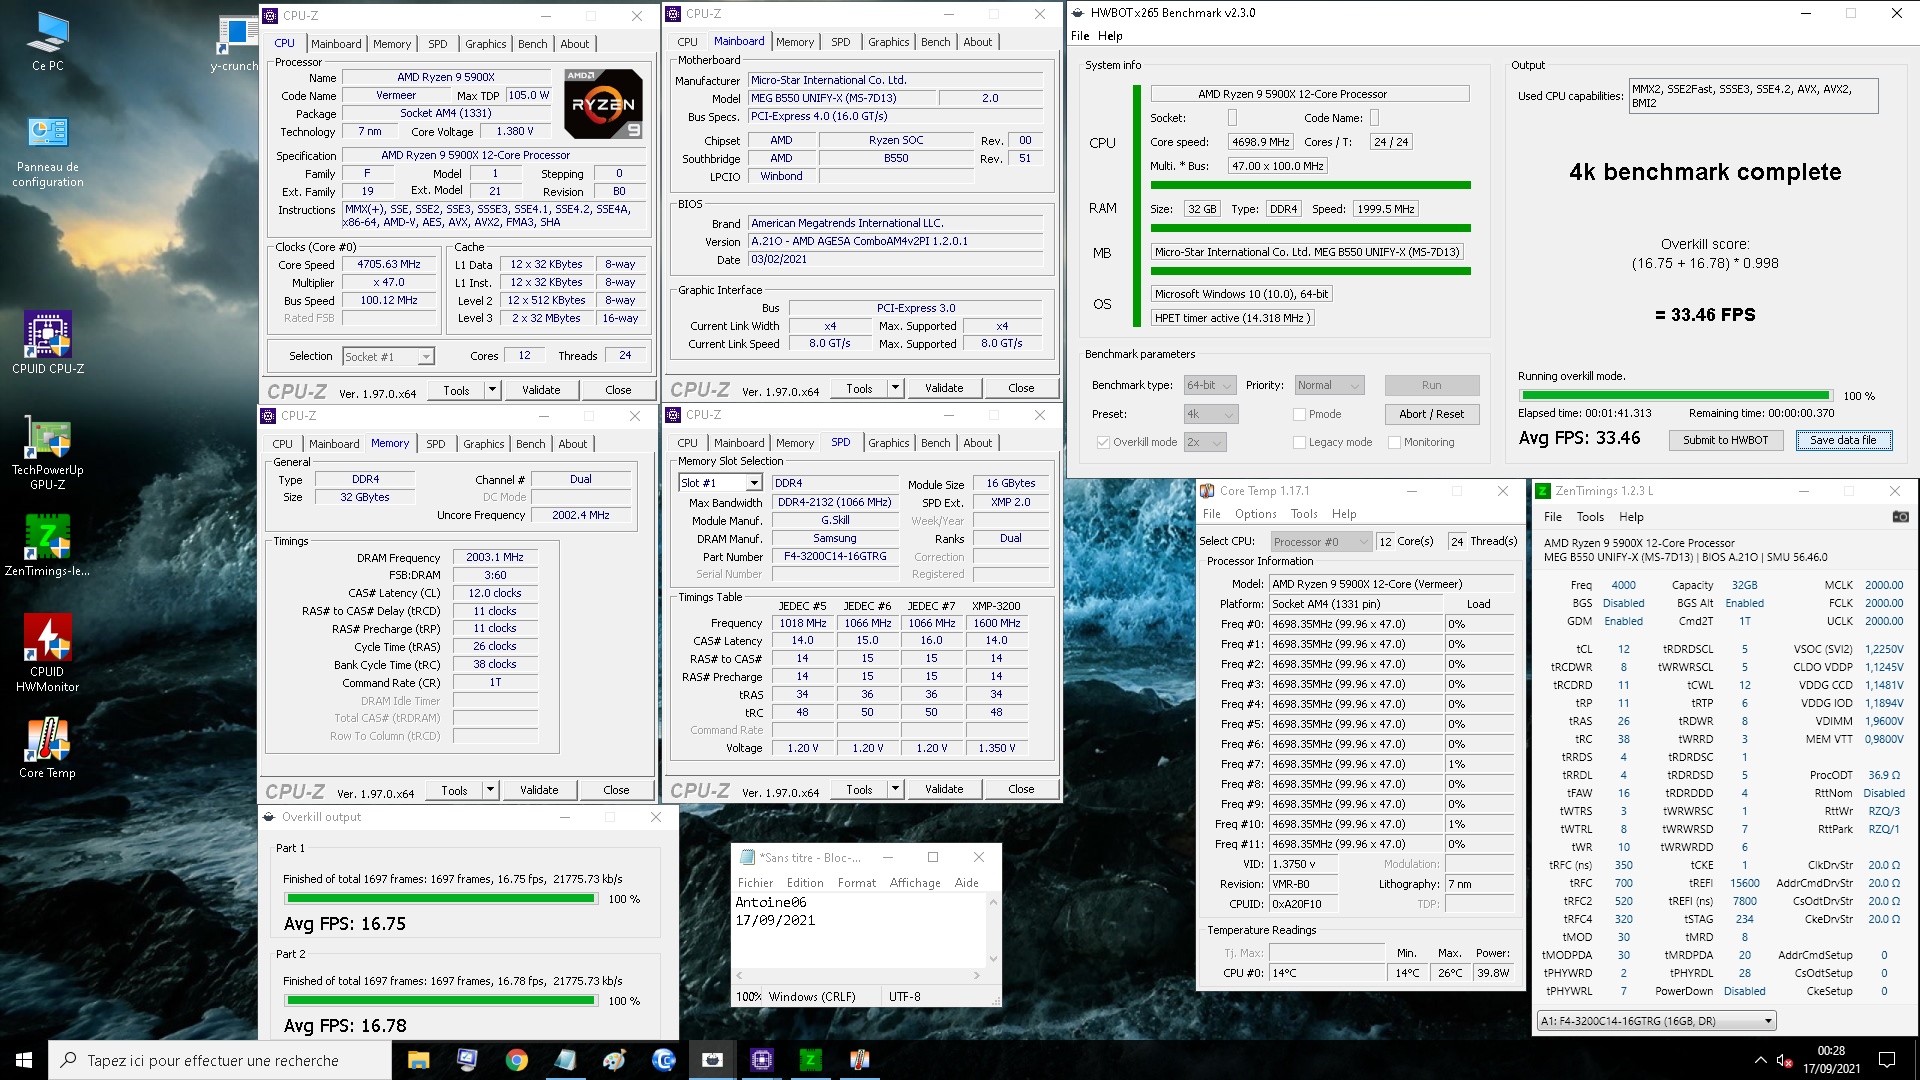Open the Priority Normal dropdown
The height and width of the screenshot is (1080, 1920).
click(1329, 385)
